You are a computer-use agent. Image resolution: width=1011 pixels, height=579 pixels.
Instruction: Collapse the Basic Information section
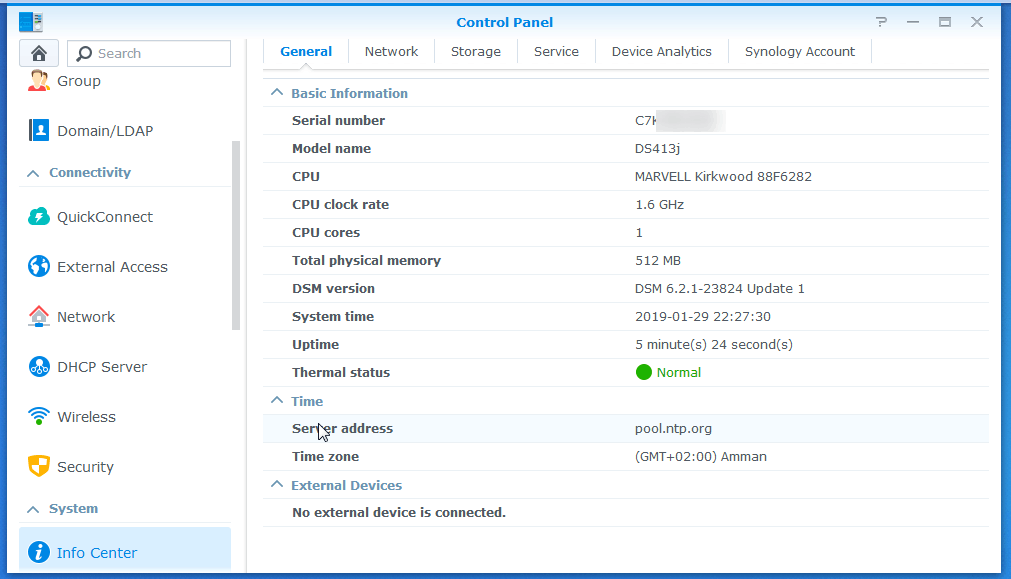tap(276, 93)
